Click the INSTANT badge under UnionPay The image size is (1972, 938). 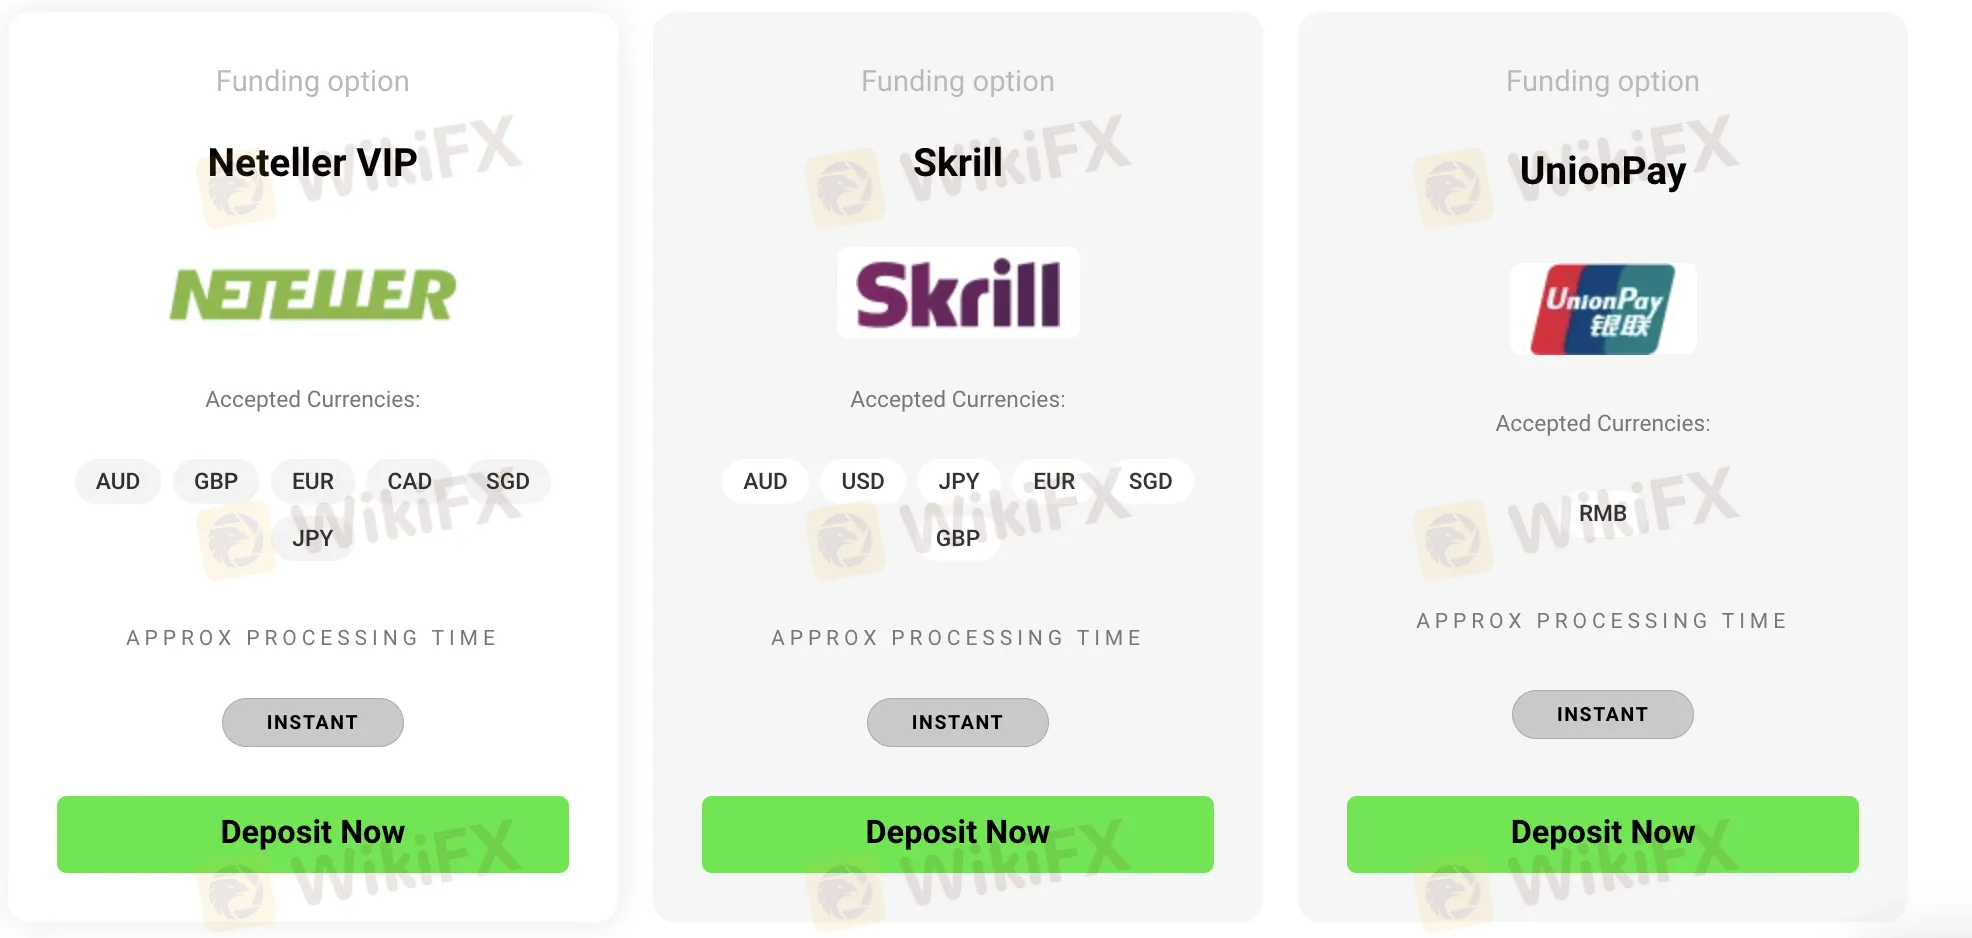click(1602, 714)
